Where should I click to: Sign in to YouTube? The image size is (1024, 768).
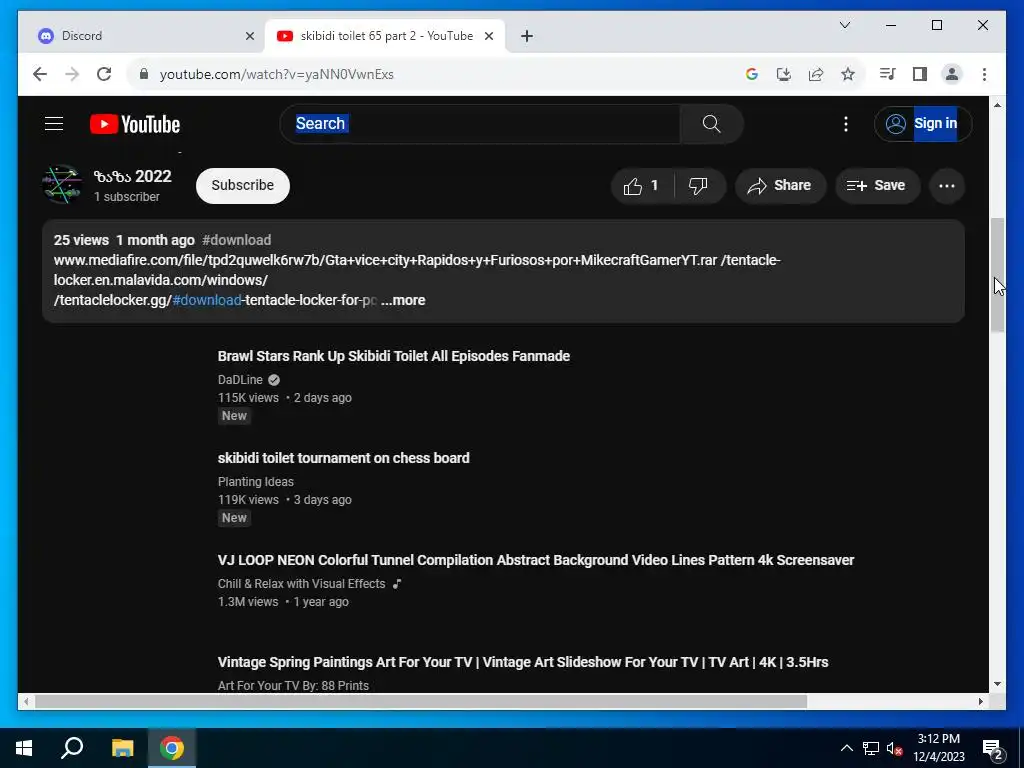(923, 123)
